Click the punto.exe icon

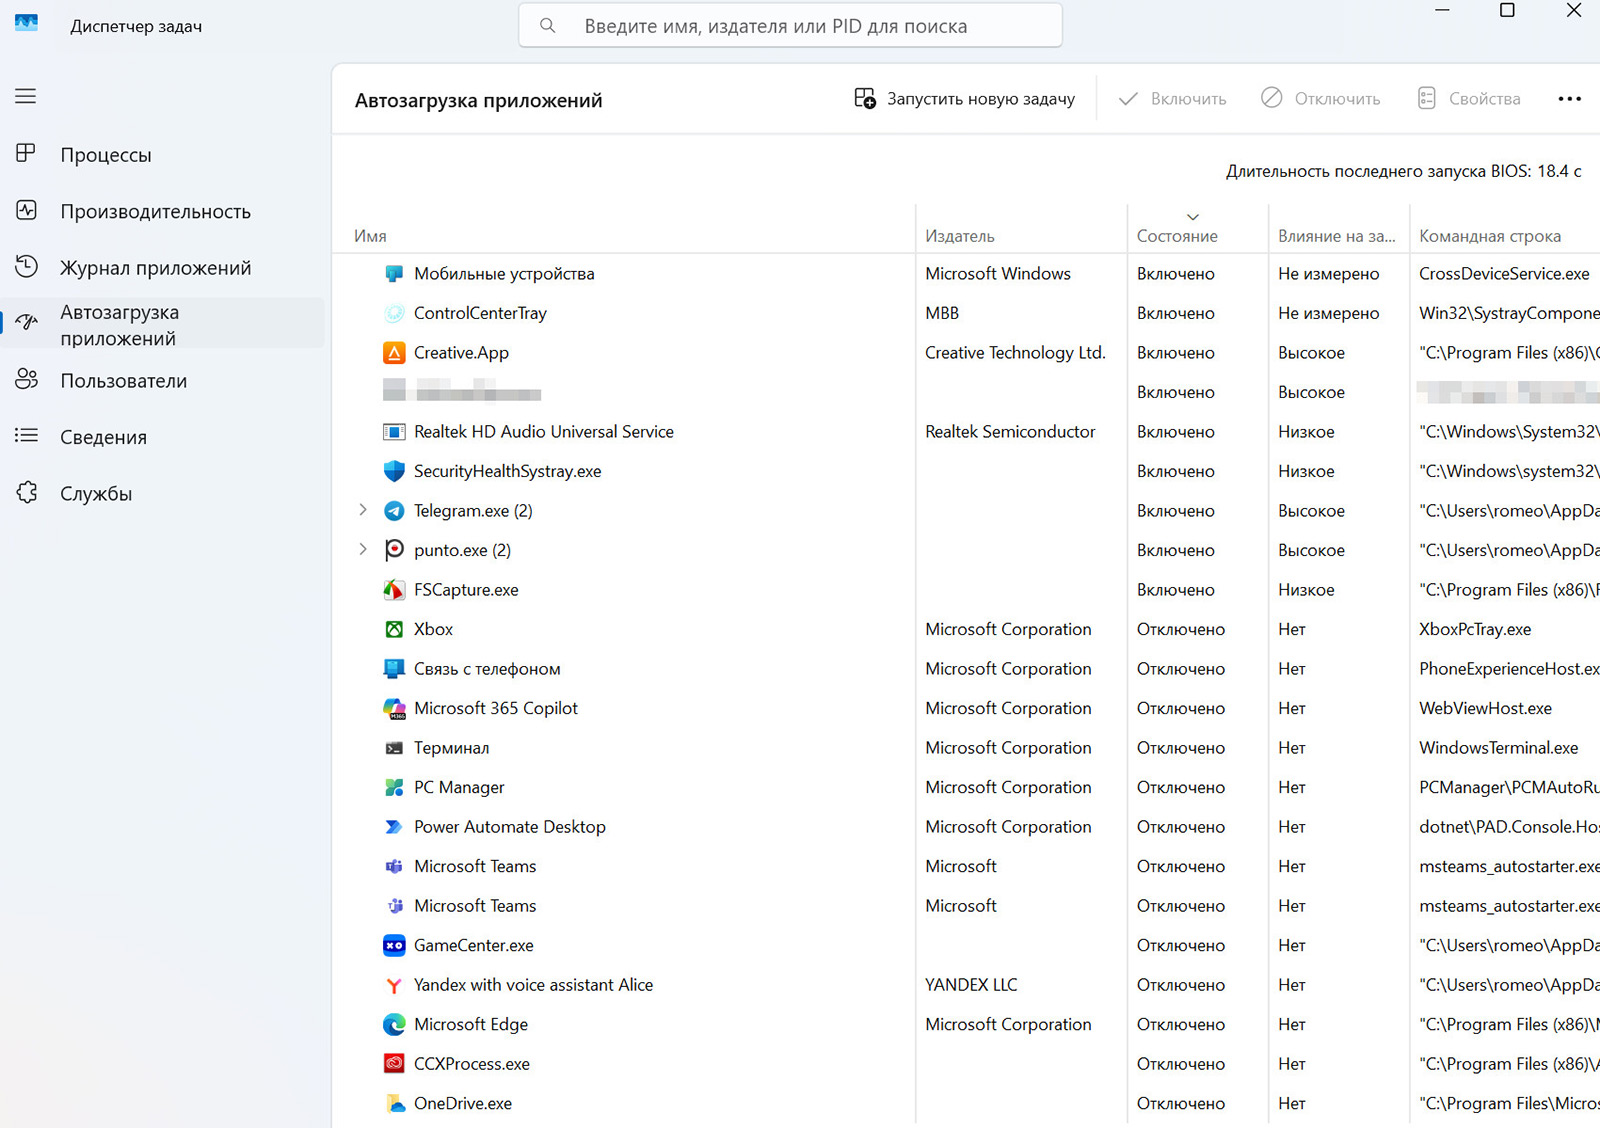pyautogui.click(x=394, y=550)
